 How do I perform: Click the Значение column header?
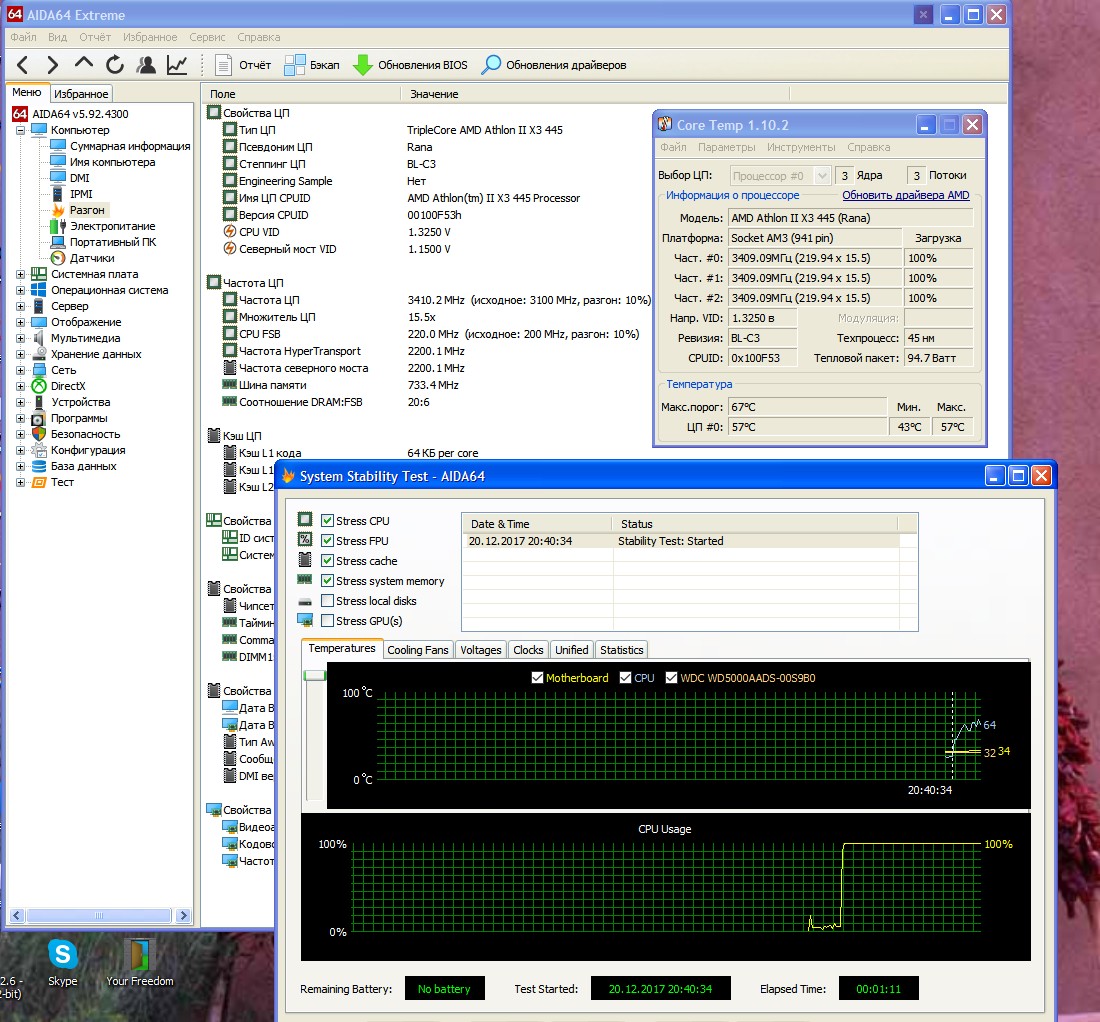595,94
